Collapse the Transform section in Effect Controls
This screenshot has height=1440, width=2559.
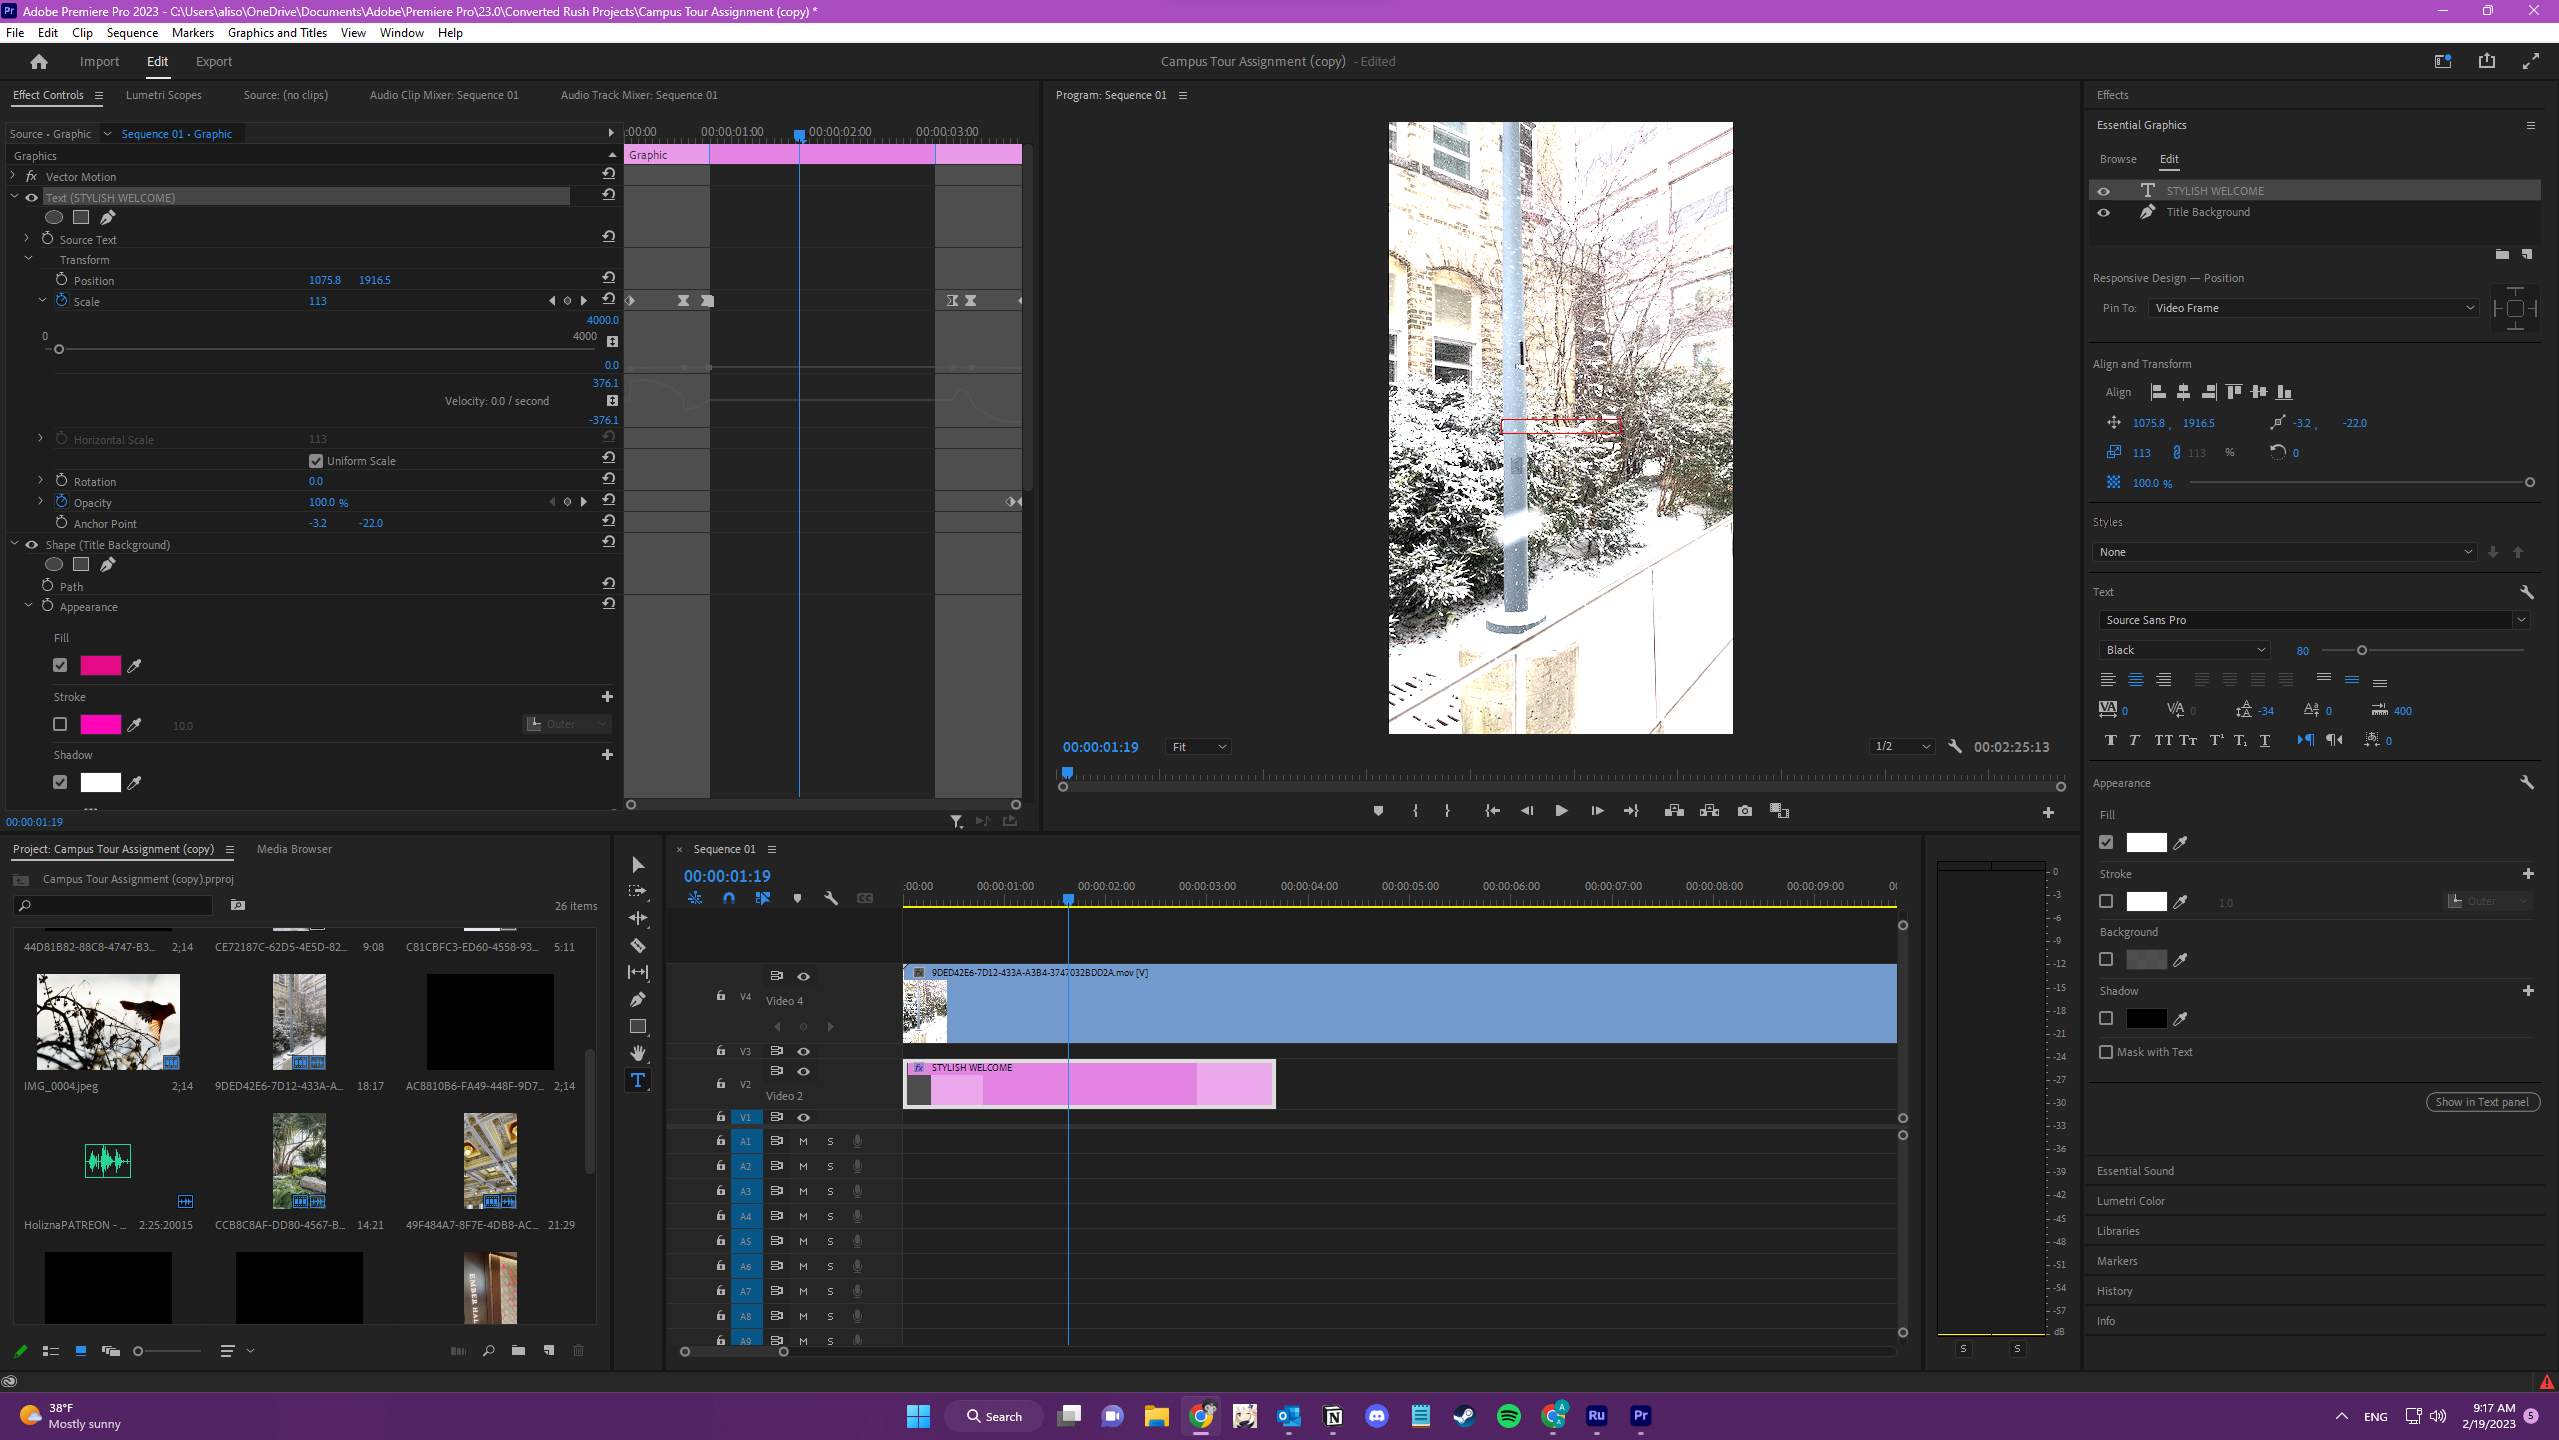[x=29, y=259]
